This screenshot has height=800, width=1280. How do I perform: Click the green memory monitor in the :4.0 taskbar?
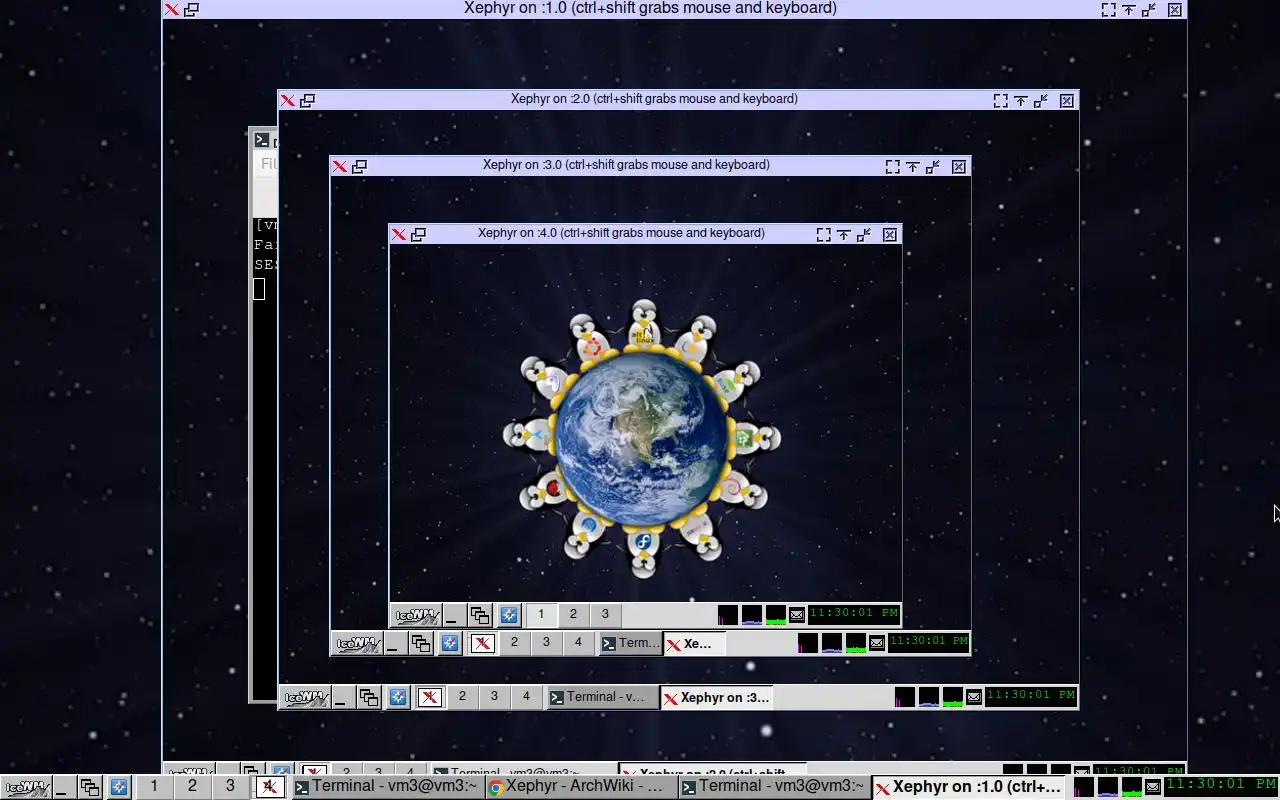point(776,615)
